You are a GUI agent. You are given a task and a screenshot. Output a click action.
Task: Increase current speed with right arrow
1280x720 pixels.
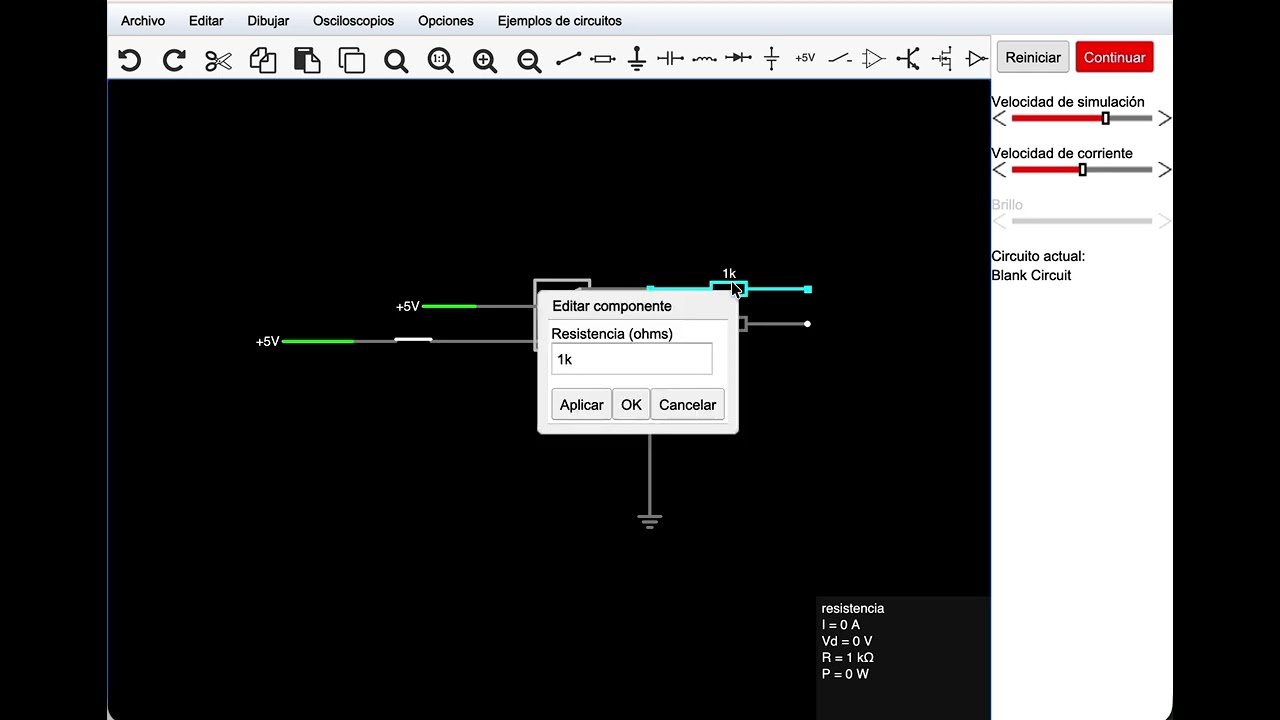[1164, 170]
